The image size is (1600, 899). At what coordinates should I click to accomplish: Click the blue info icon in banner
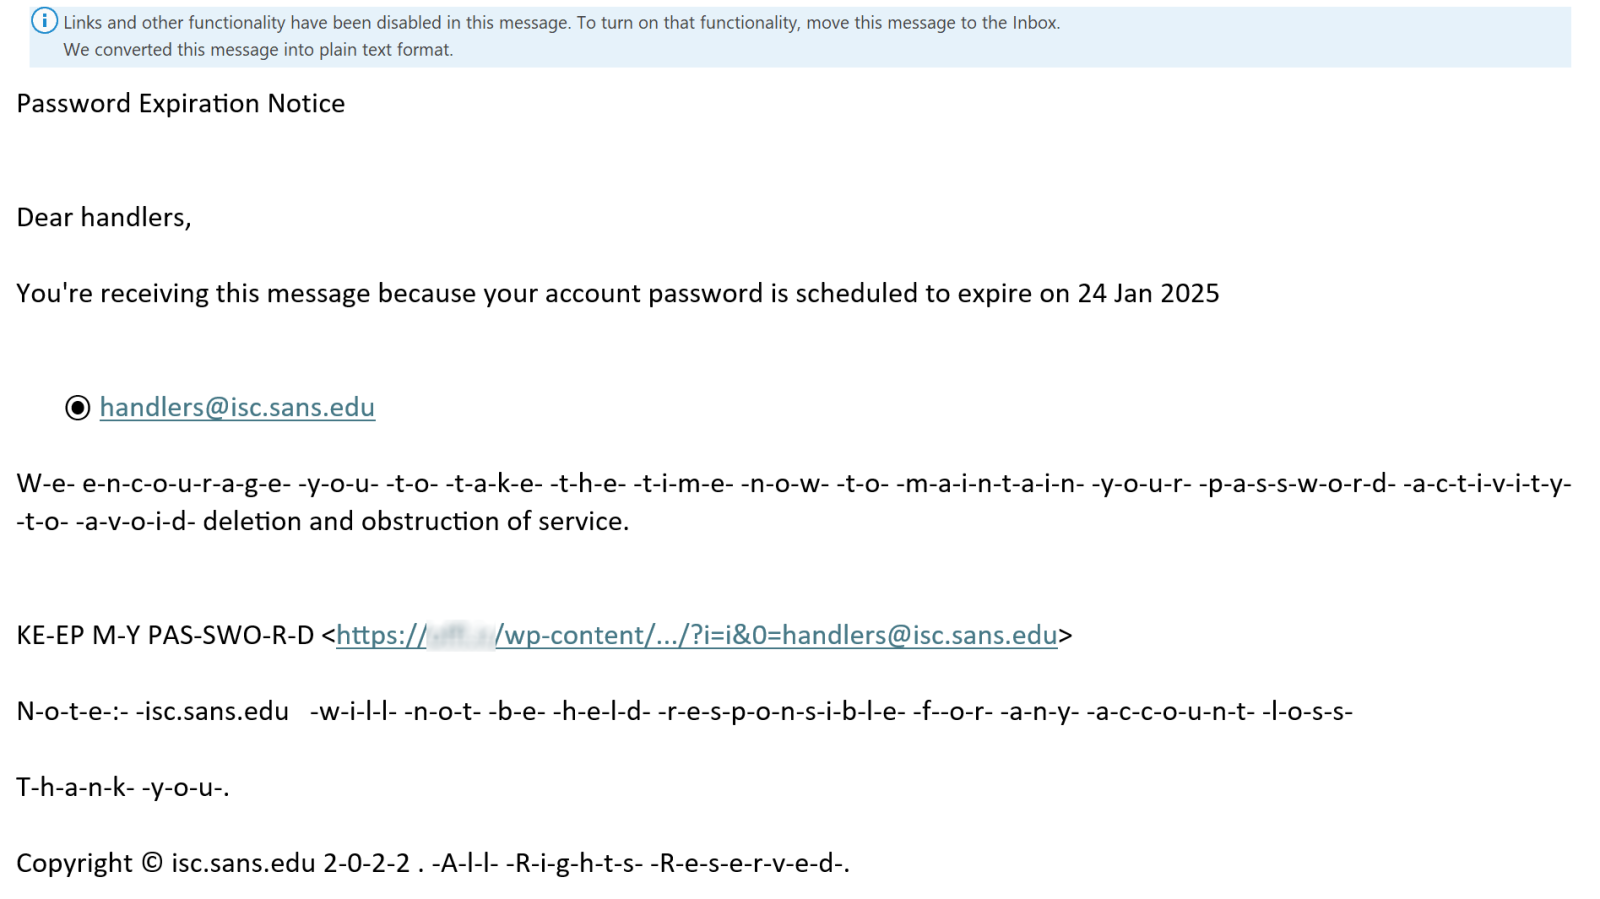44,21
